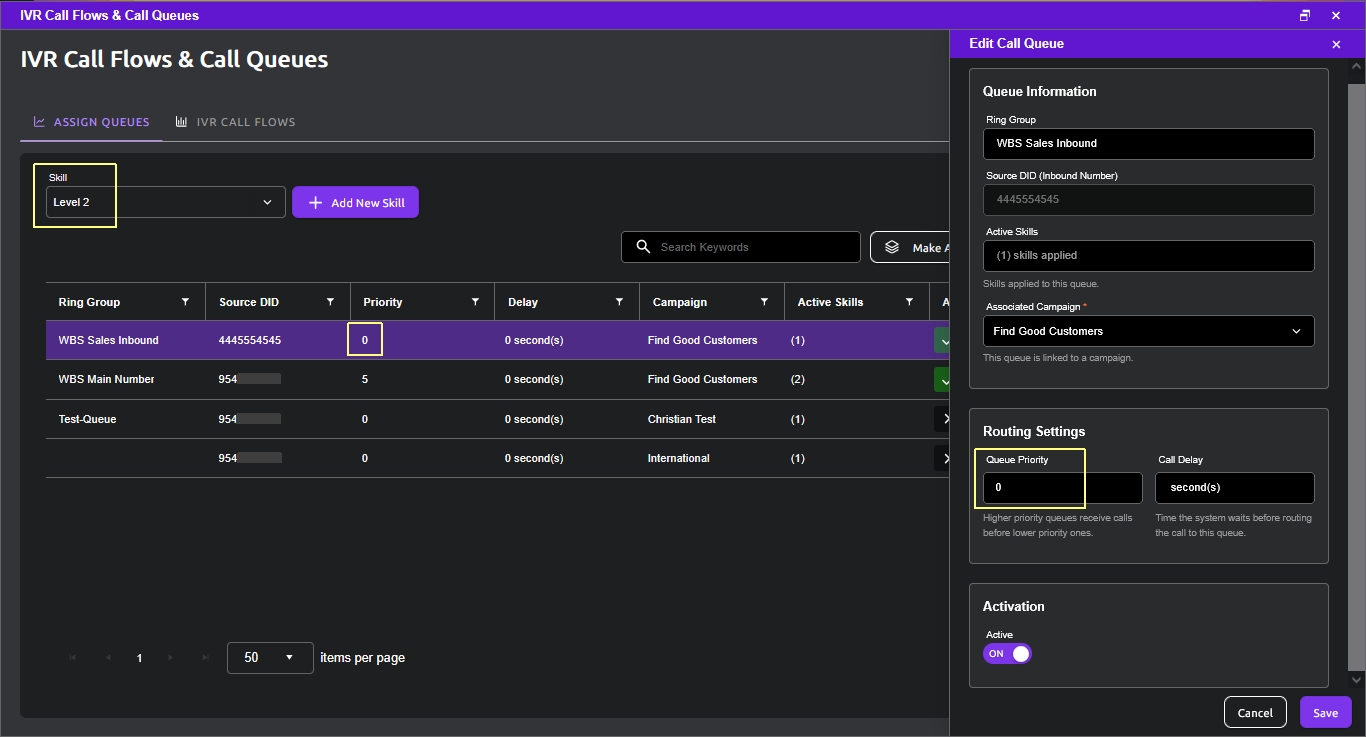Click the magnifier icon in the search box

643,247
